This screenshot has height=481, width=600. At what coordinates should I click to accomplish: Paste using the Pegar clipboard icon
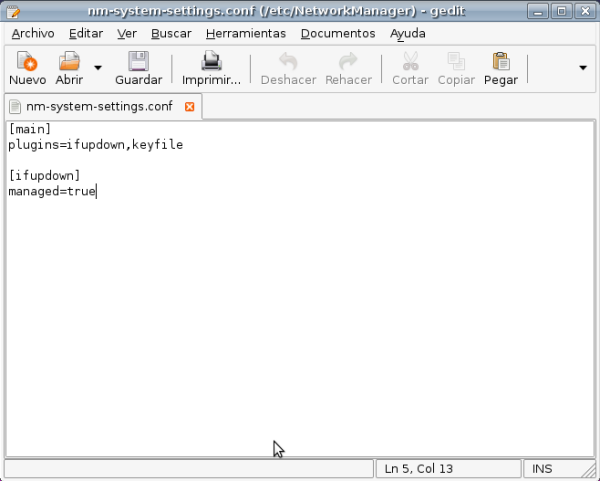[x=500, y=62]
